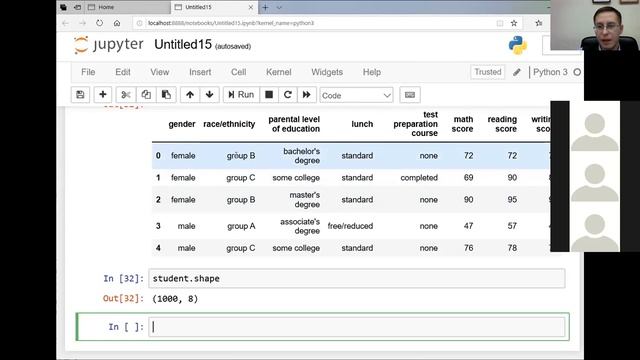
Task: Click the In [32] prompt label
Action: click(123, 278)
